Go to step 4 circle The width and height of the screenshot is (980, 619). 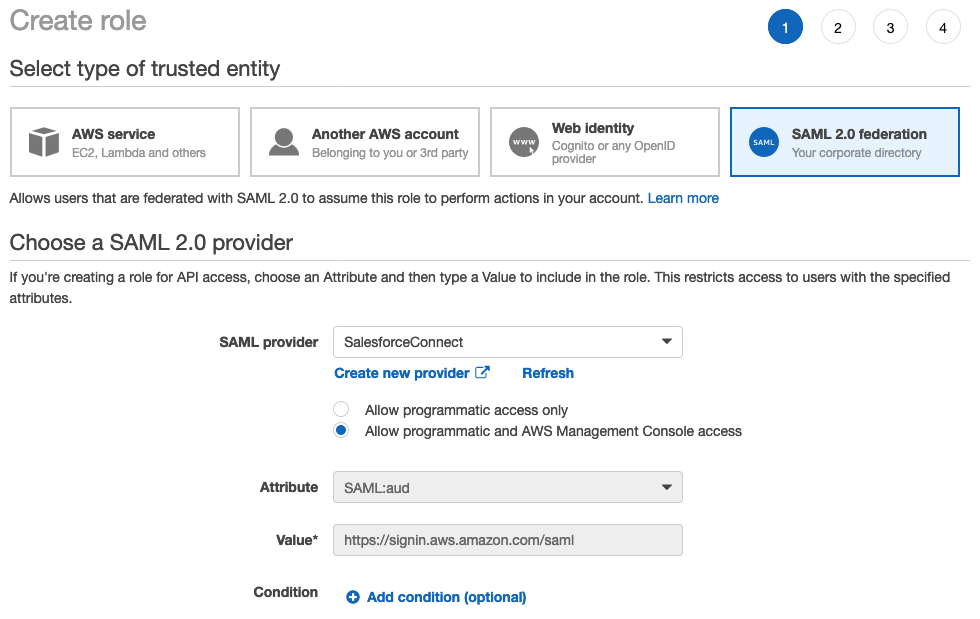click(x=942, y=27)
